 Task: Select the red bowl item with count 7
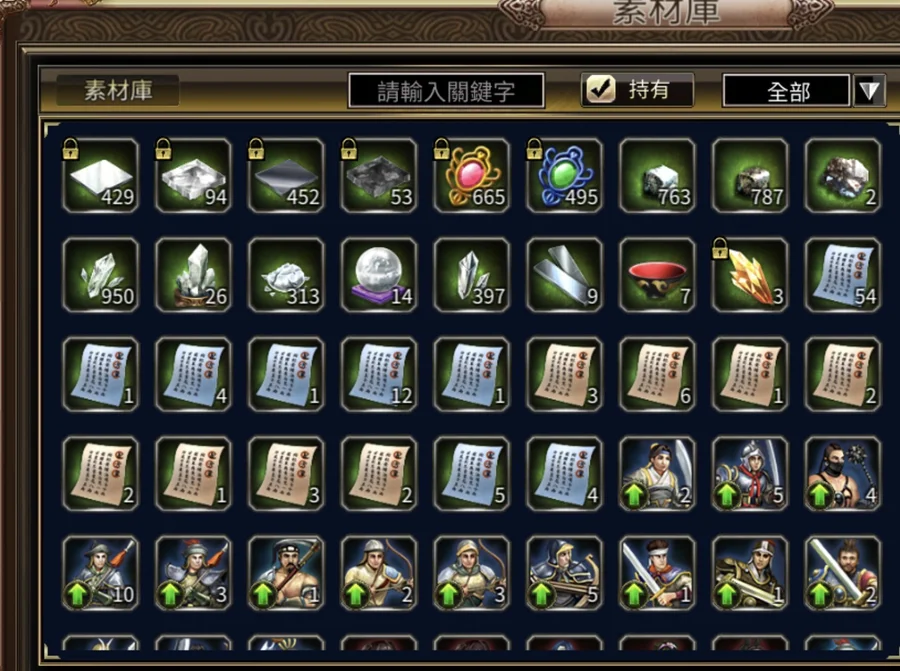click(x=657, y=276)
